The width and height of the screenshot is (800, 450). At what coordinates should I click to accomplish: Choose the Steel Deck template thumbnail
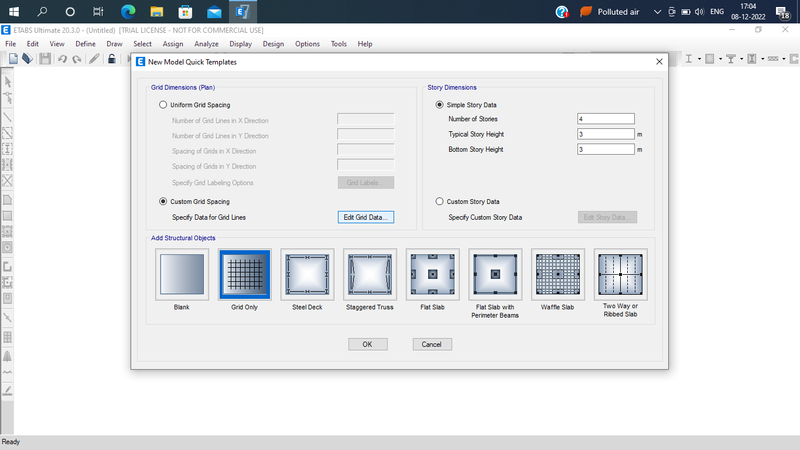[307, 274]
